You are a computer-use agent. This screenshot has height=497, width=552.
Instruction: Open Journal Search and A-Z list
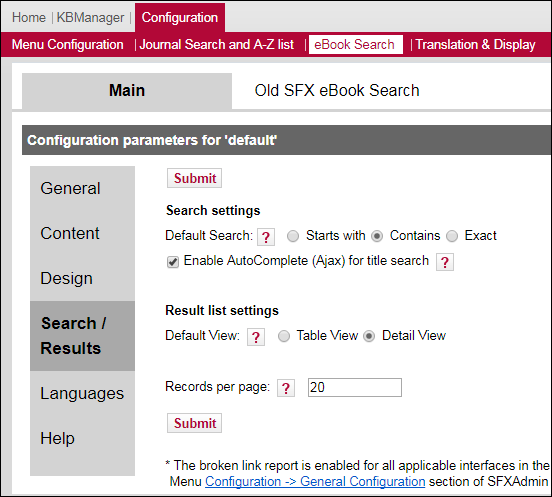(x=217, y=45)
